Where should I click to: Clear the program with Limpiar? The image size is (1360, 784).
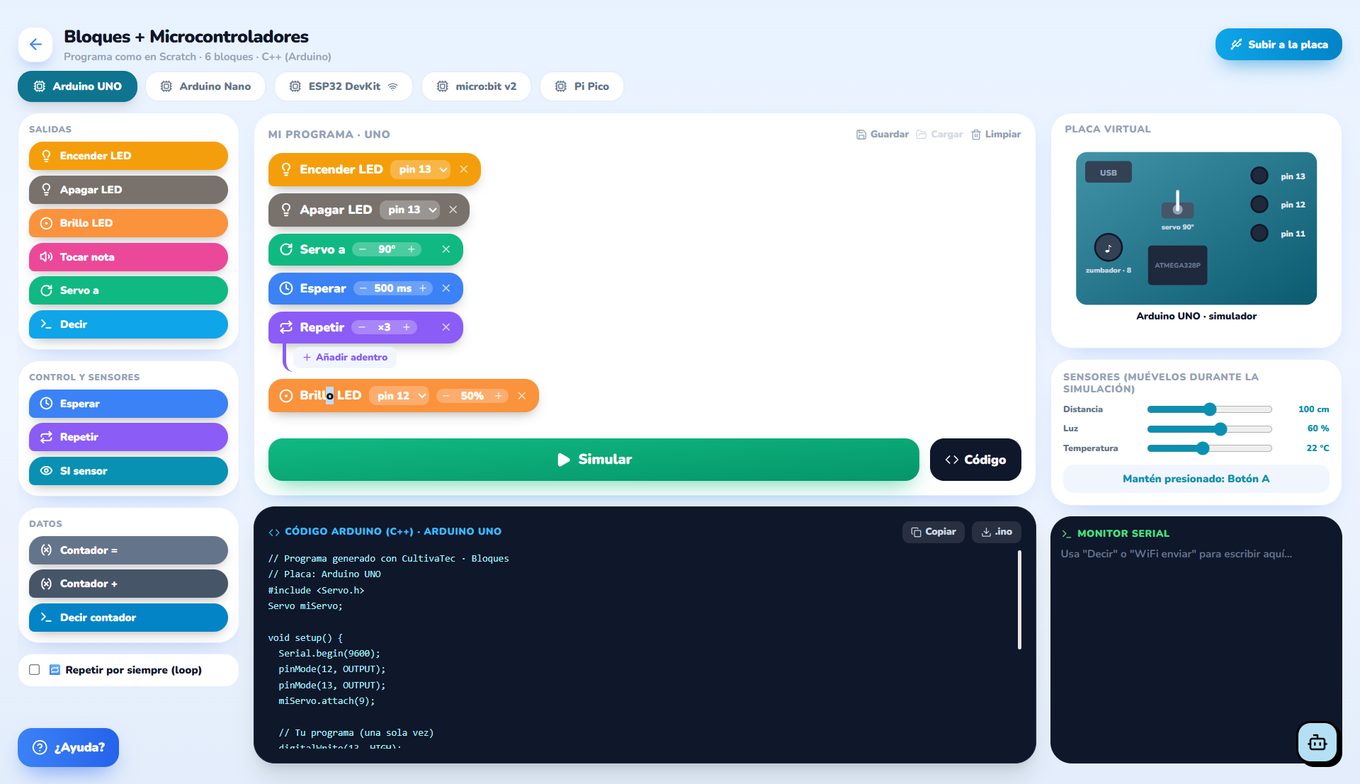tap(996, 134)
